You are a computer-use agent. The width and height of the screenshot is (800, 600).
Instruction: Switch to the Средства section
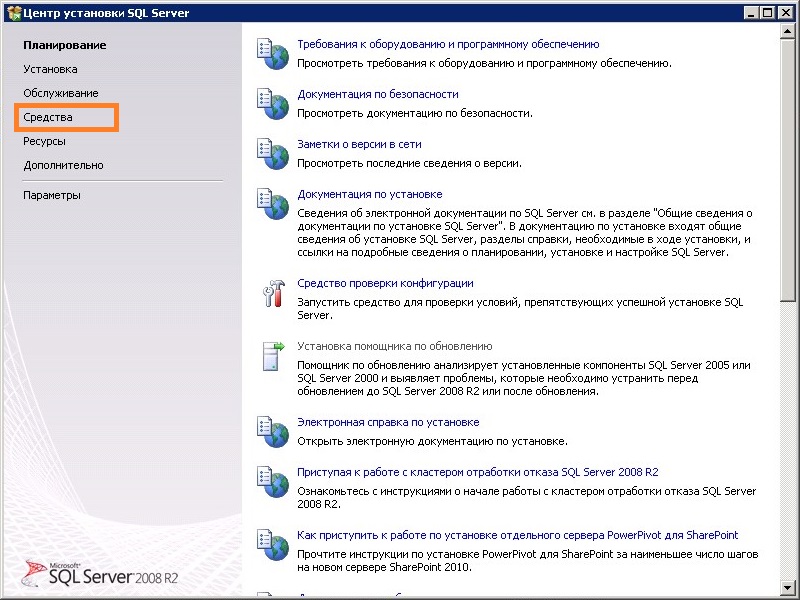(48, 117)
